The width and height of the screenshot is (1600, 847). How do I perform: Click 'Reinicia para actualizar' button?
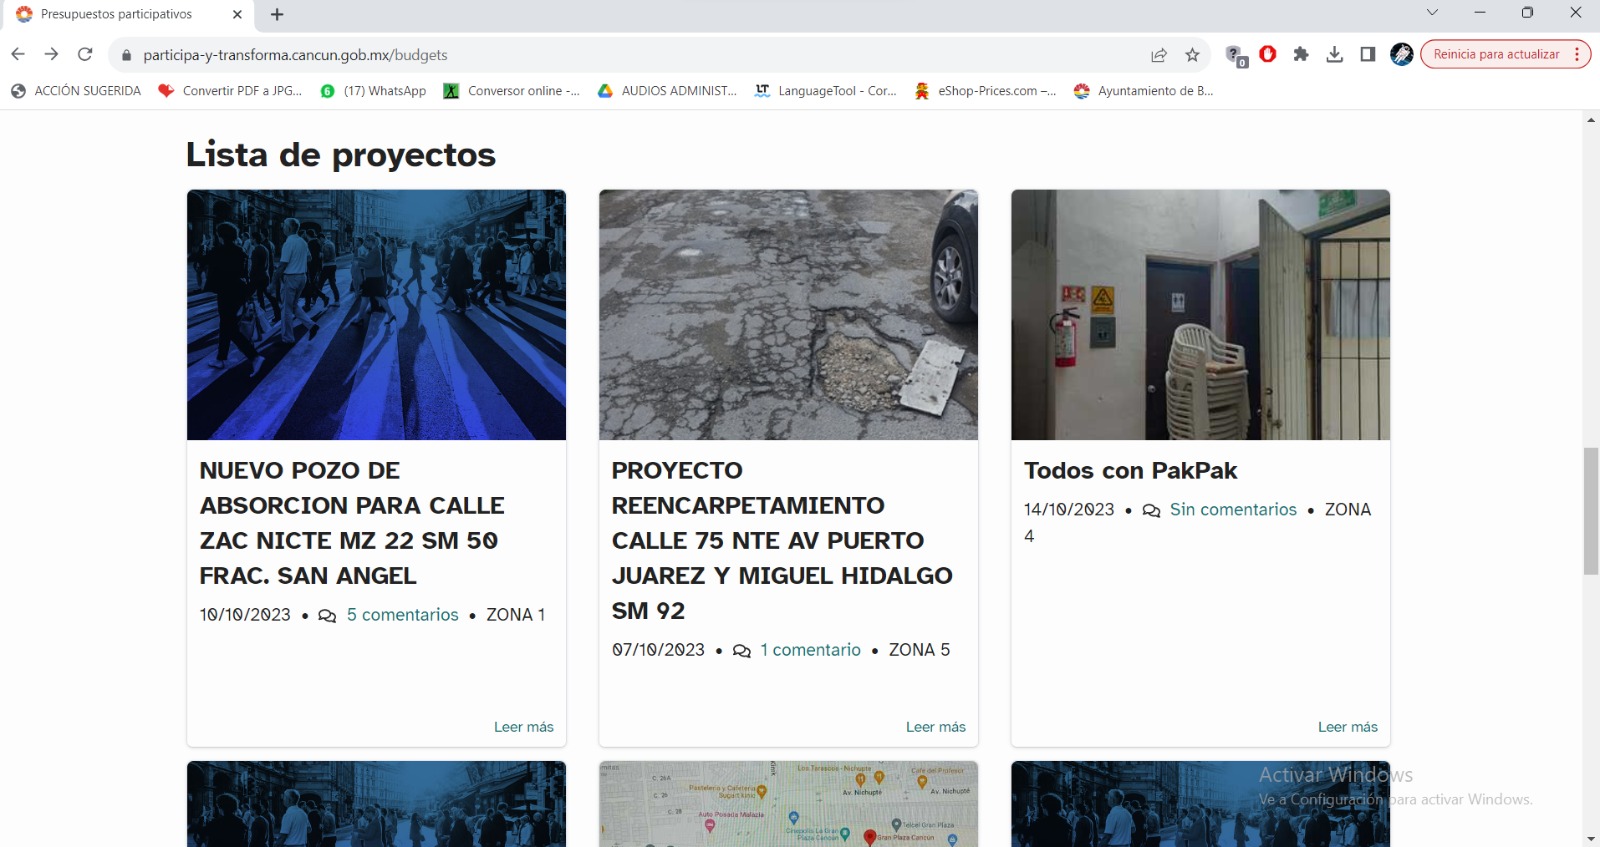point(1495,54)
